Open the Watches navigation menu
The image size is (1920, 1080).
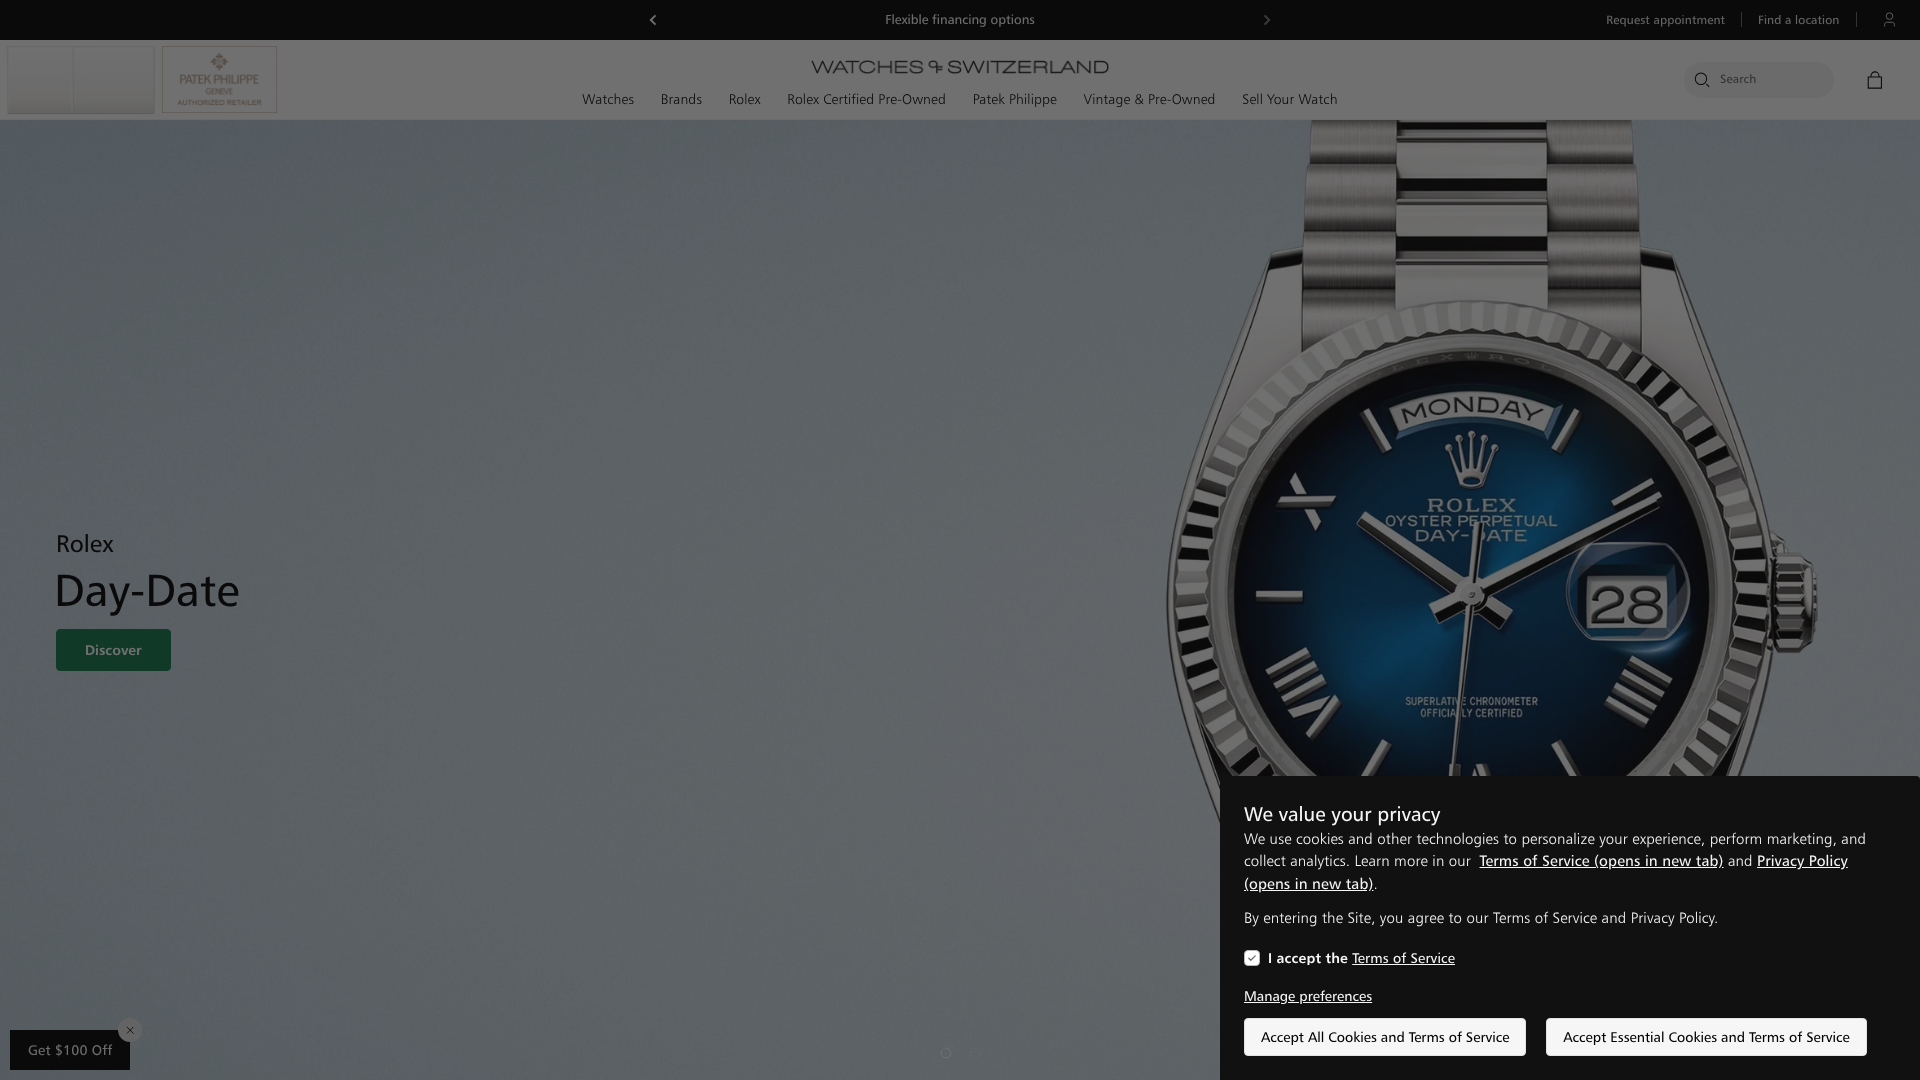(607, 100)
